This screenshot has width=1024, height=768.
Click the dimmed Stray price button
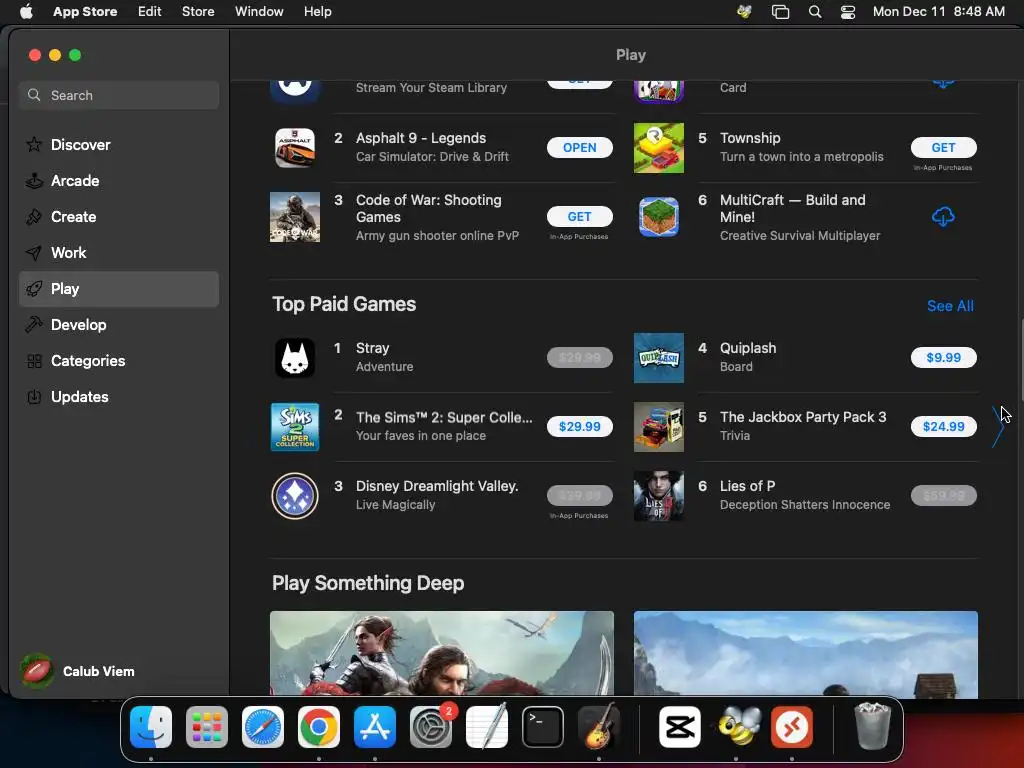pos(579,357)
